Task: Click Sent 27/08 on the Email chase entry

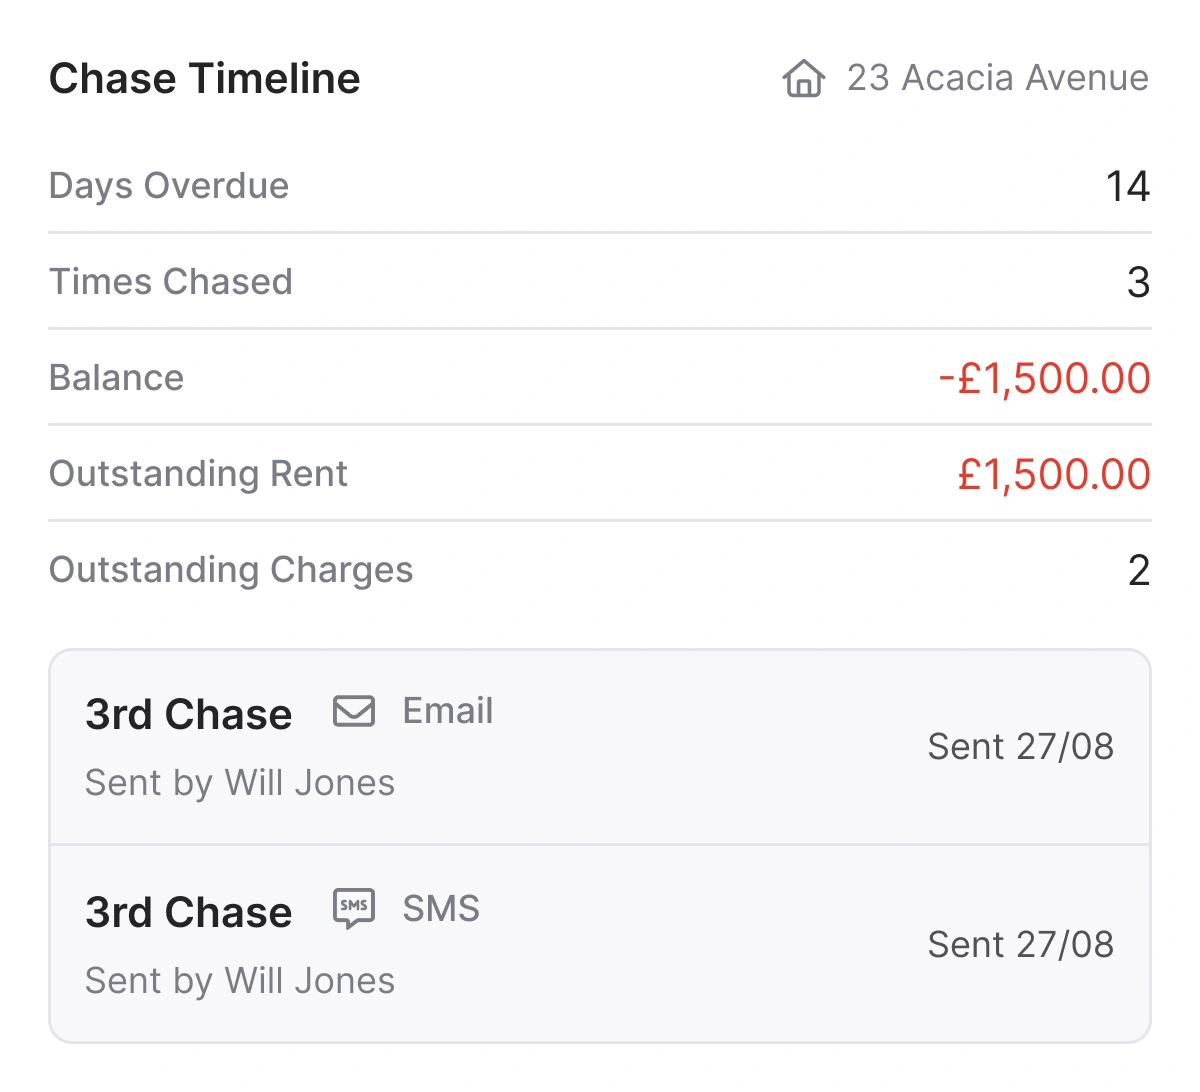Action: click(1021, 746)
